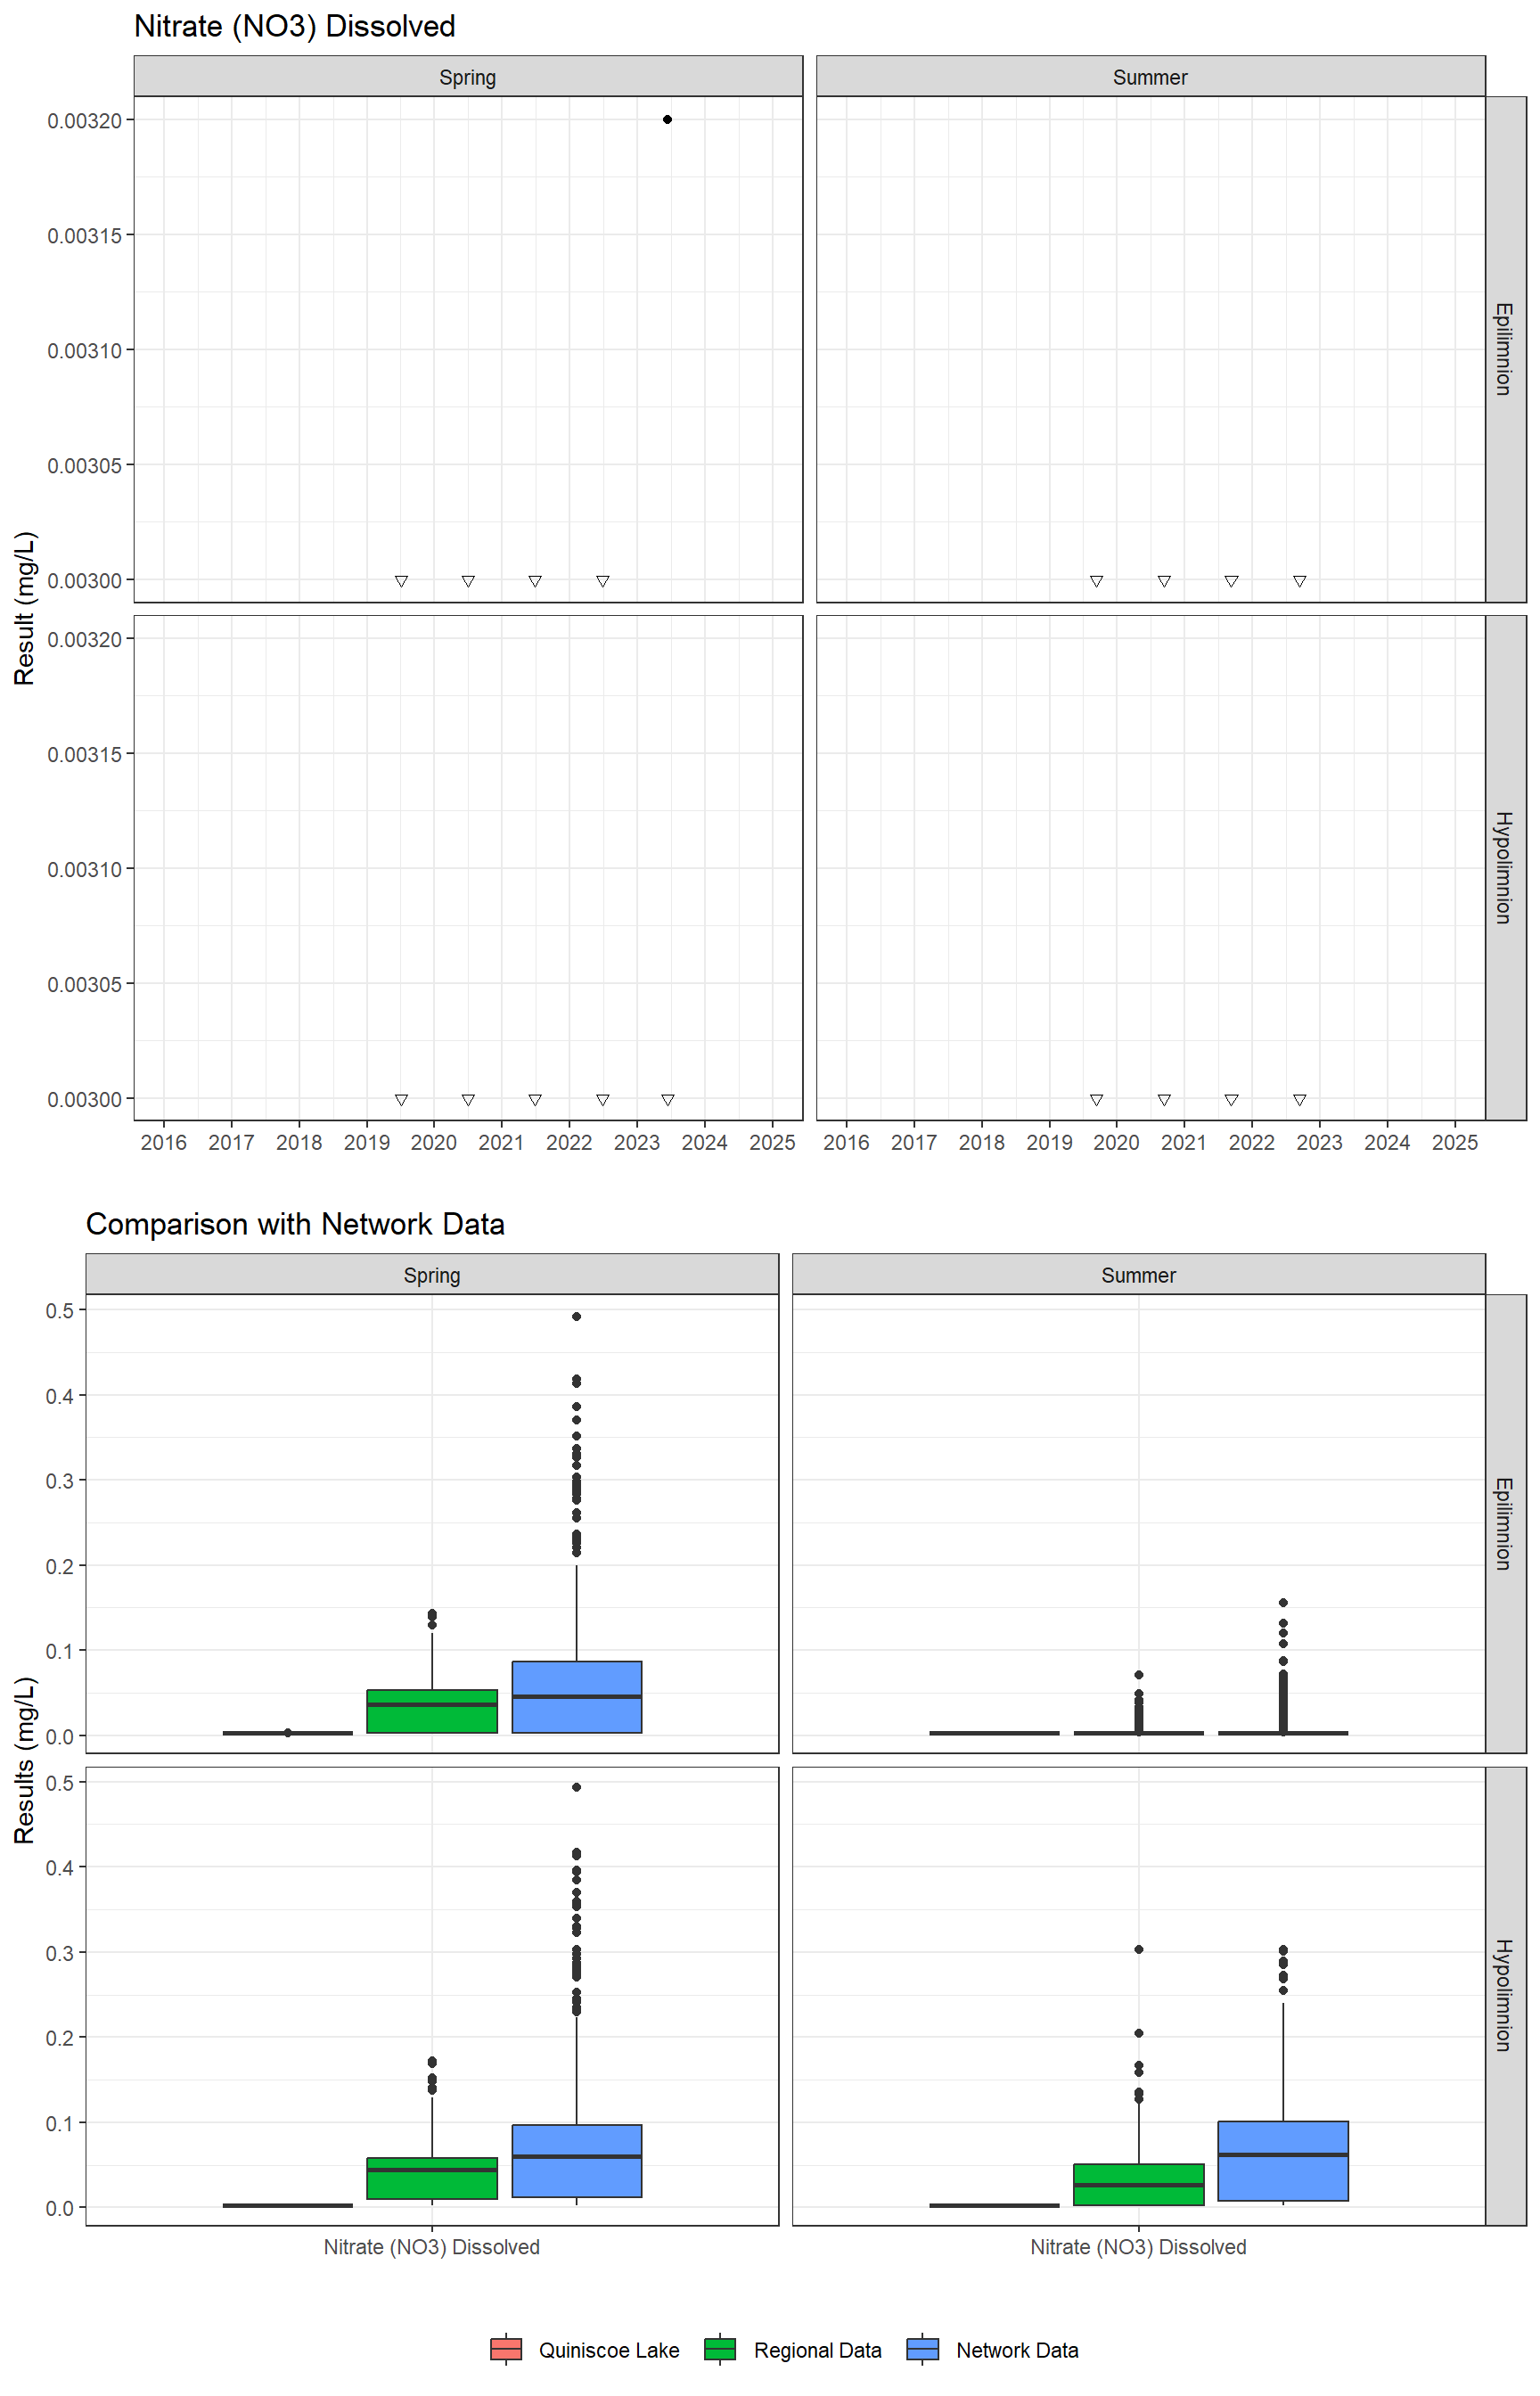Click the green Regional box in Spring Epilimnion comparison
Screen dimensions: 1540x2396
coord(432,1711)
